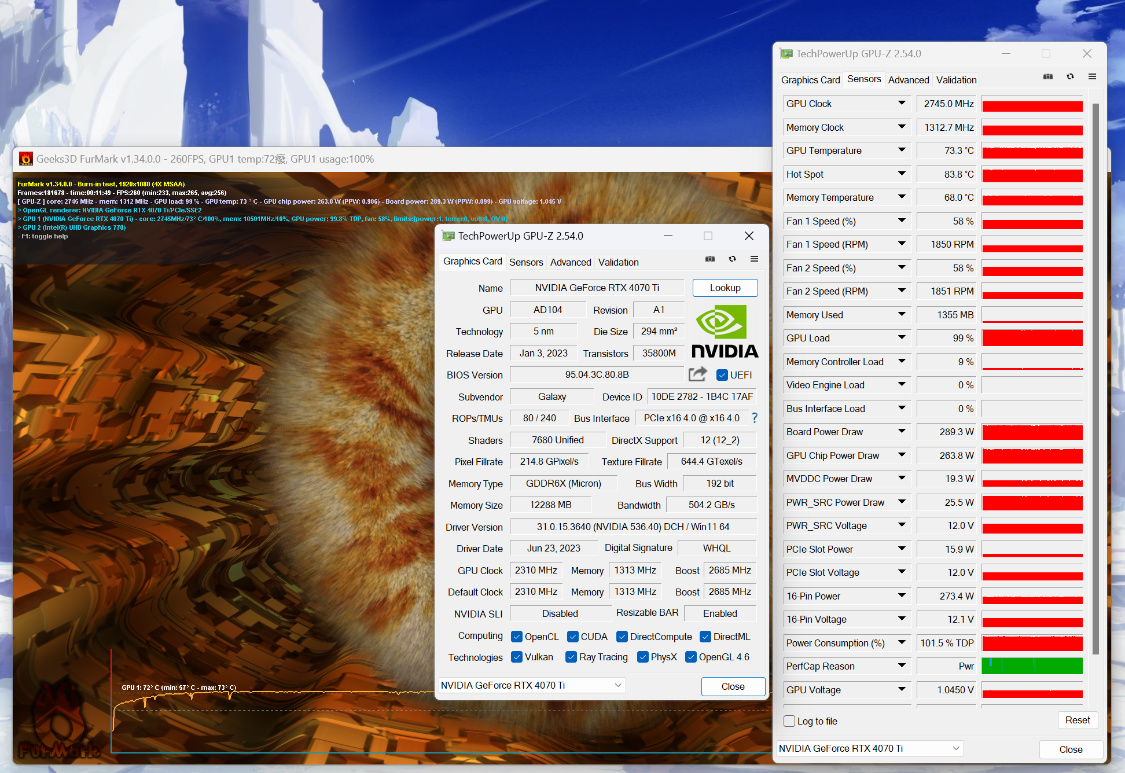The width and height of the screenshot is (1125, 773).
Task: Open the Hot Spot sensor dropdown arrow
Action: point(901,174)
